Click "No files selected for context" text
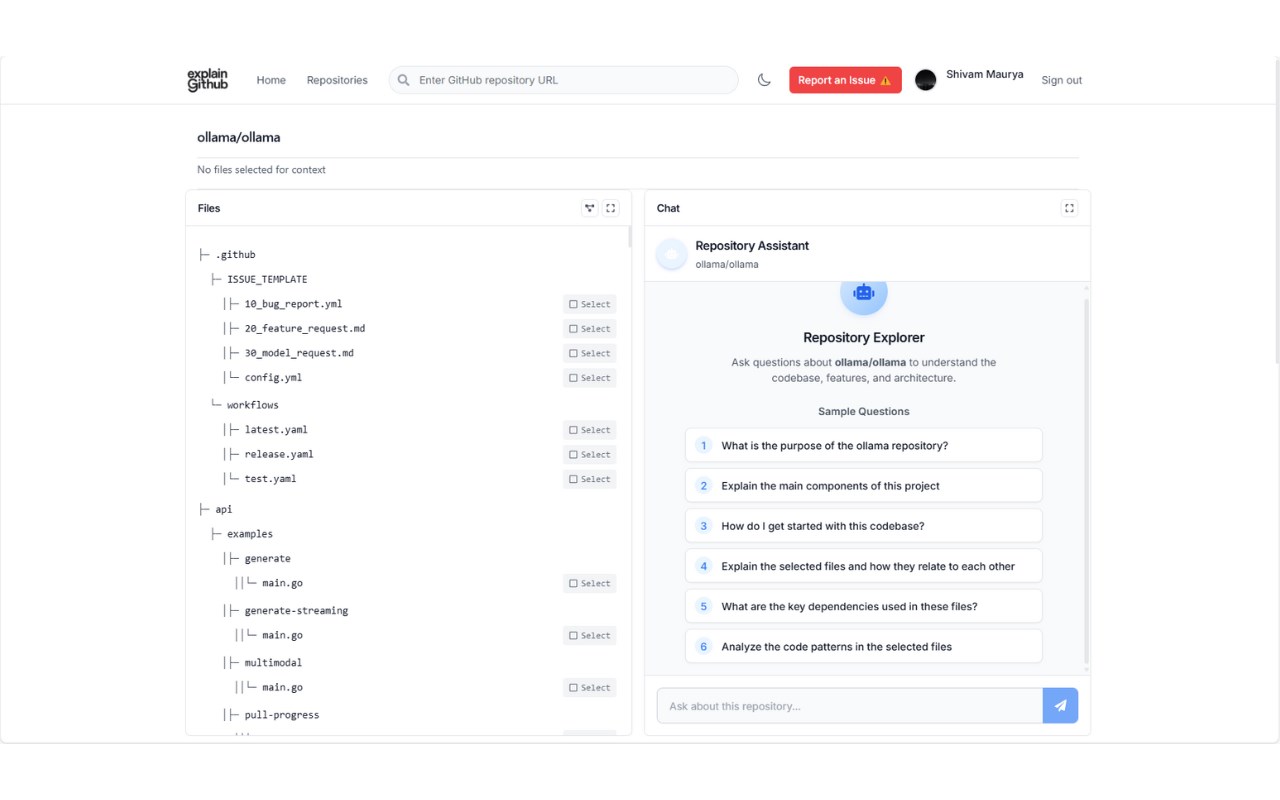The height and width of the screenshot is (800, 1280). [262, 170]
